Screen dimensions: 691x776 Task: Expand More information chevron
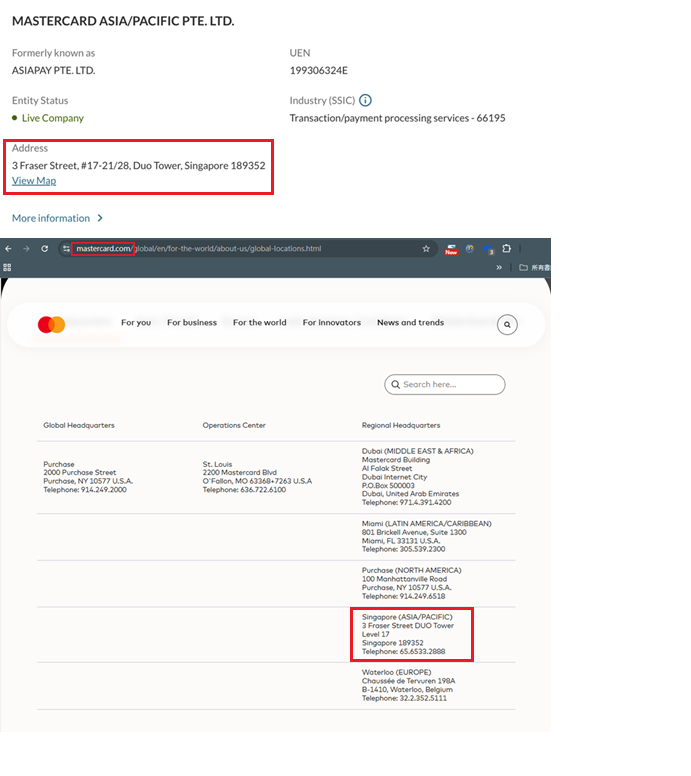click(x=100, y=218)
